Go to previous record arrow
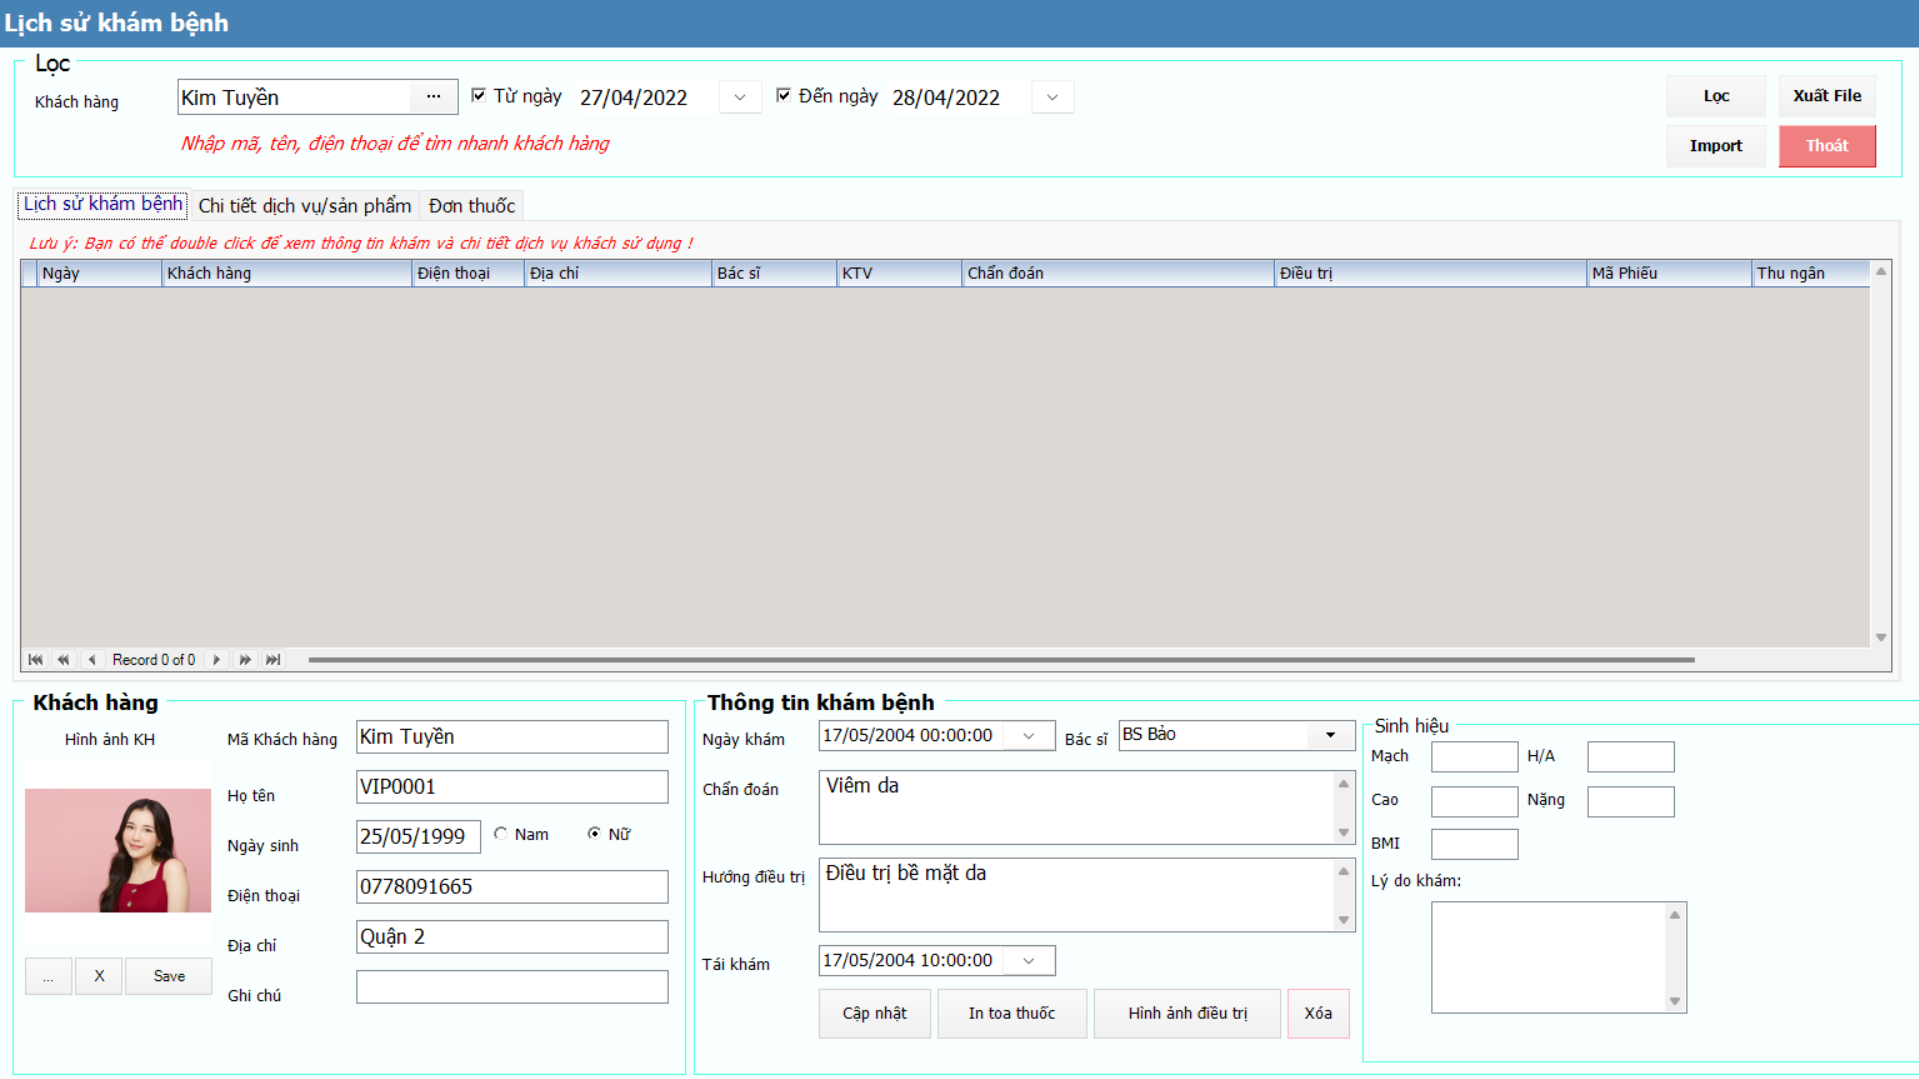The image size is (1919, 1079). tap(92, 660)
